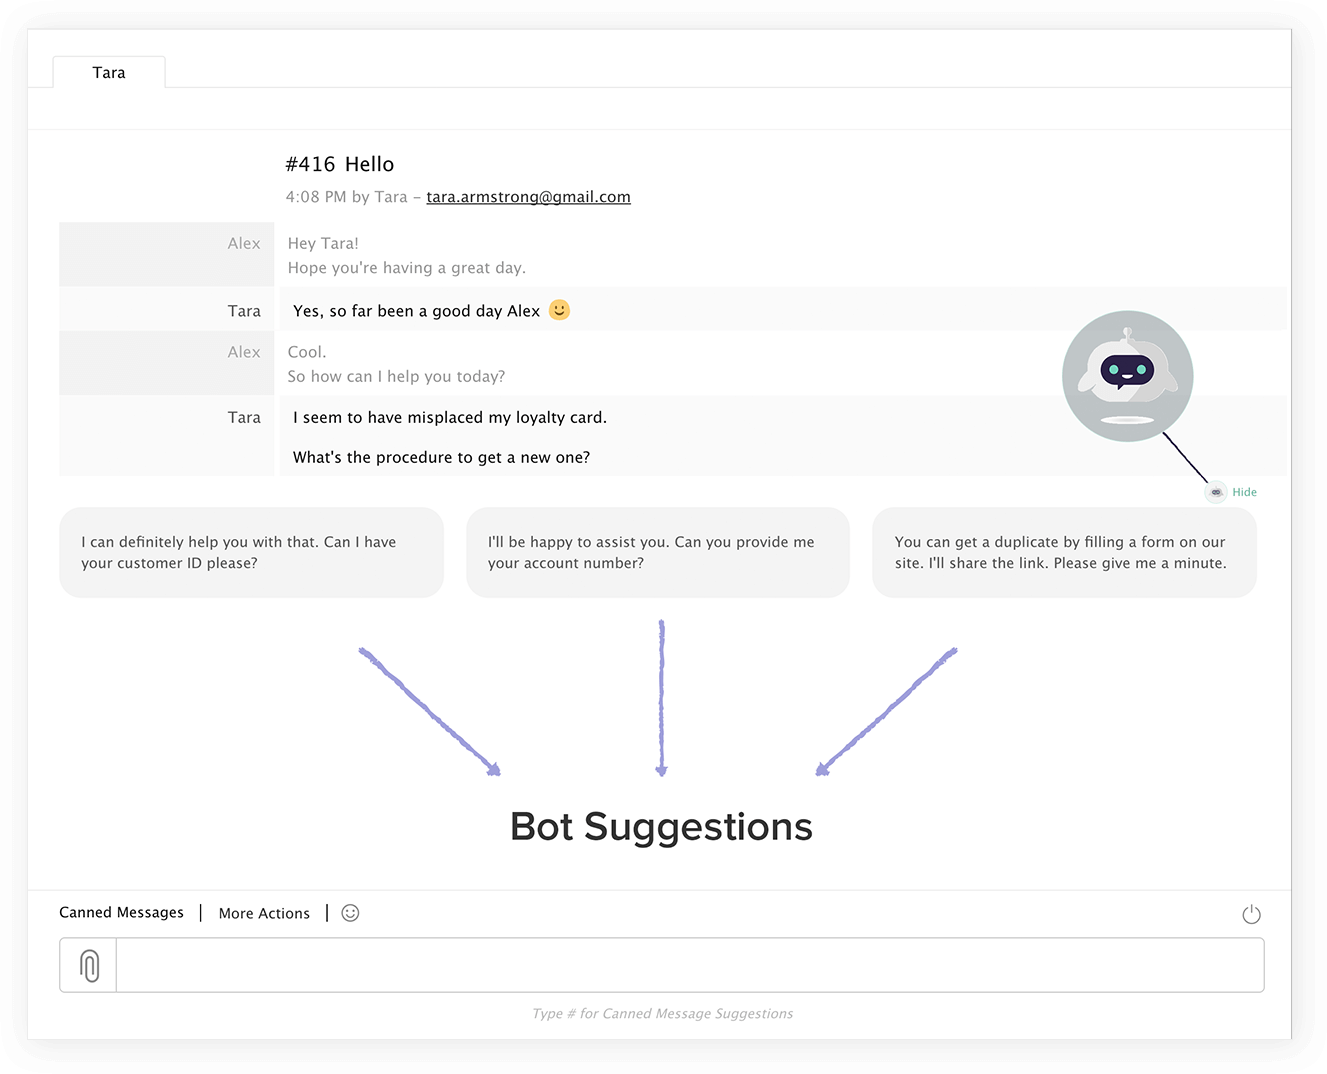Viewport: 1327px width, 1074px height.
Task: Focus the chat message input box
Action: pos(690,965)
